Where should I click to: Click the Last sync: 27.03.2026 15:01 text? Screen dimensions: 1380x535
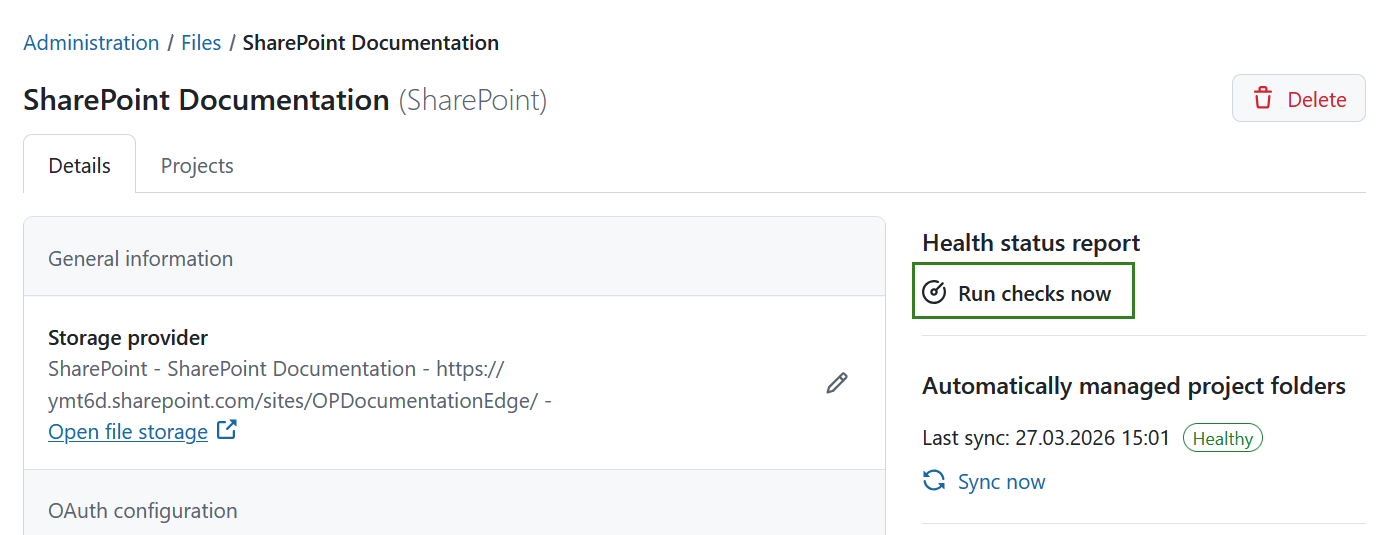1046,438
